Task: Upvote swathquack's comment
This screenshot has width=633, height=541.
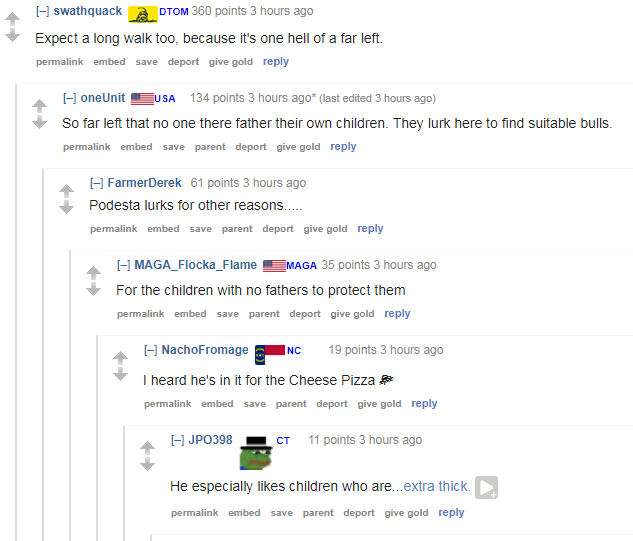Action: [13, 19]
